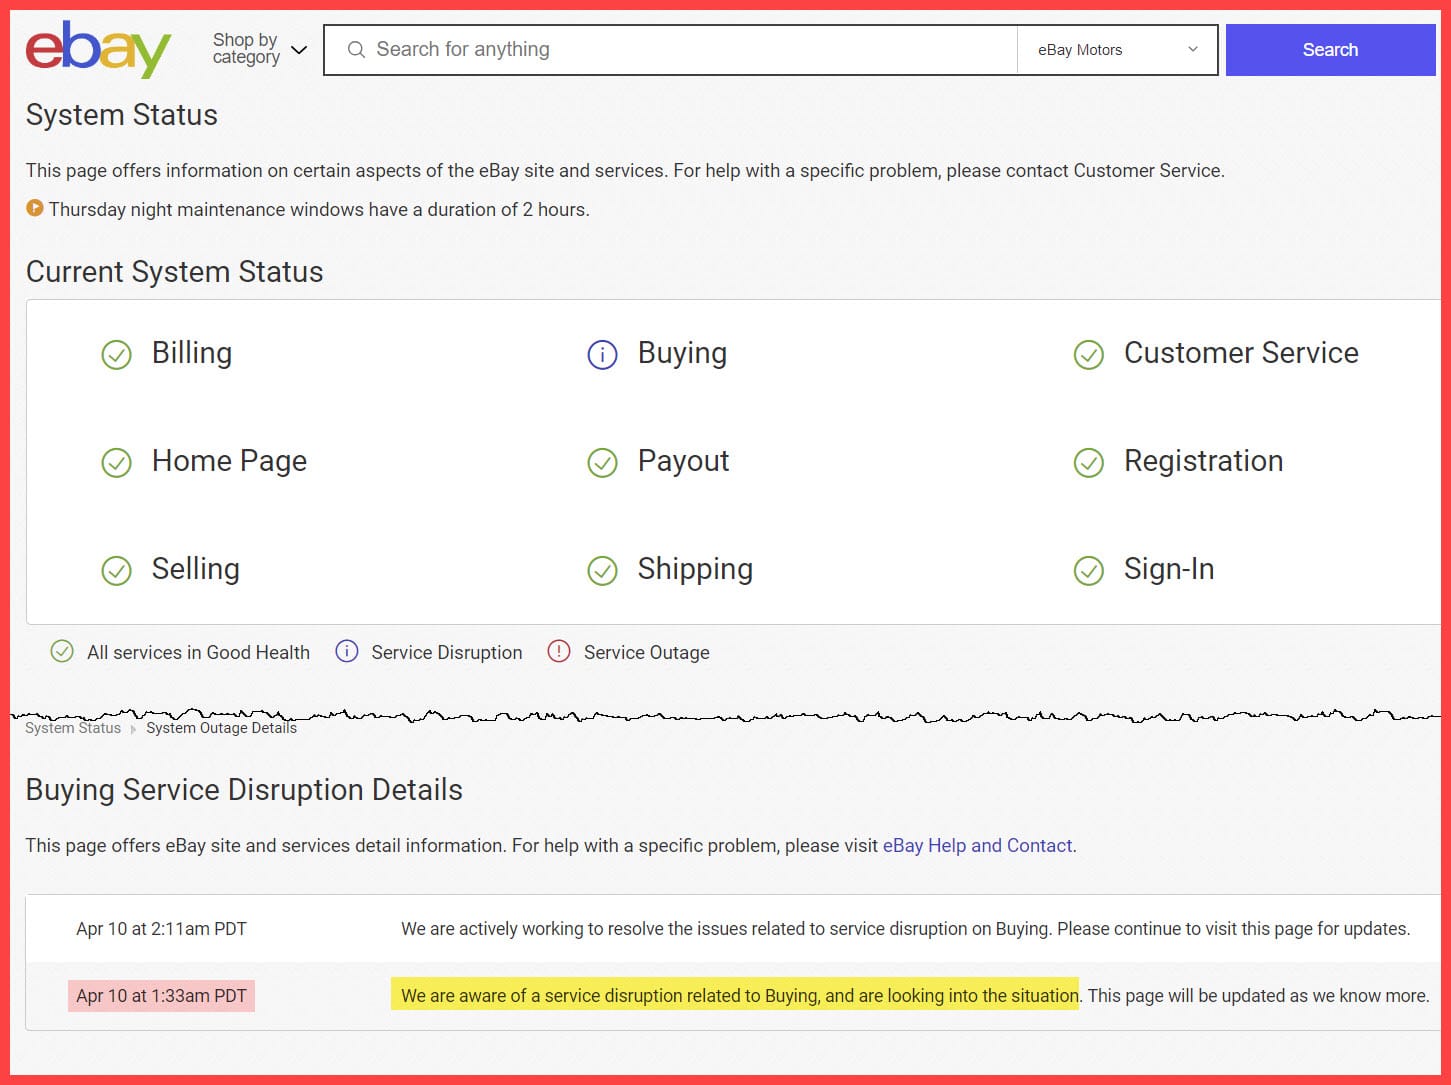Click the 'actively working to resolve' update message
Image resolution: width=1451 pixels, height=1085 pixels.
905,929
